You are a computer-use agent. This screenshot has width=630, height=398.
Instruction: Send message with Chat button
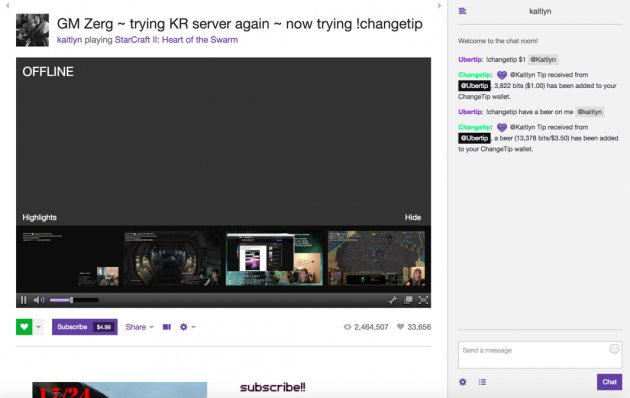click(x=609, y=382)
